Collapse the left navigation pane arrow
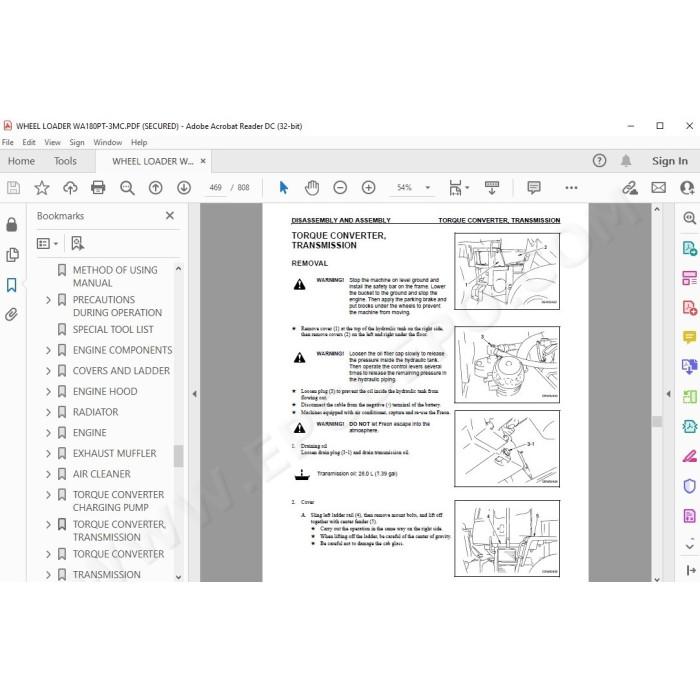Screen dimensions: 700x700 pyautogui.click(x=195, y=394)
